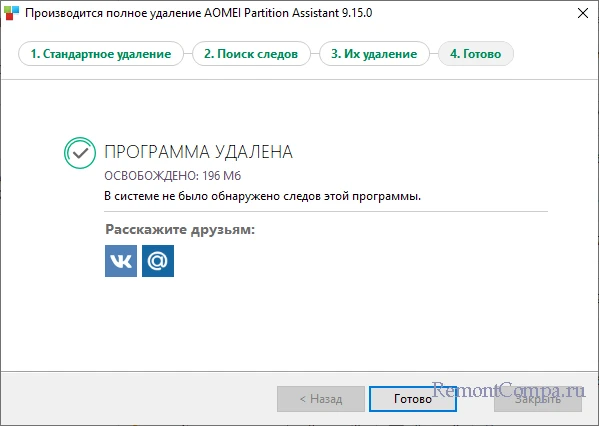599x426 pixels.
Task: Close the uninstall window with X
Action: coord(583,13)
